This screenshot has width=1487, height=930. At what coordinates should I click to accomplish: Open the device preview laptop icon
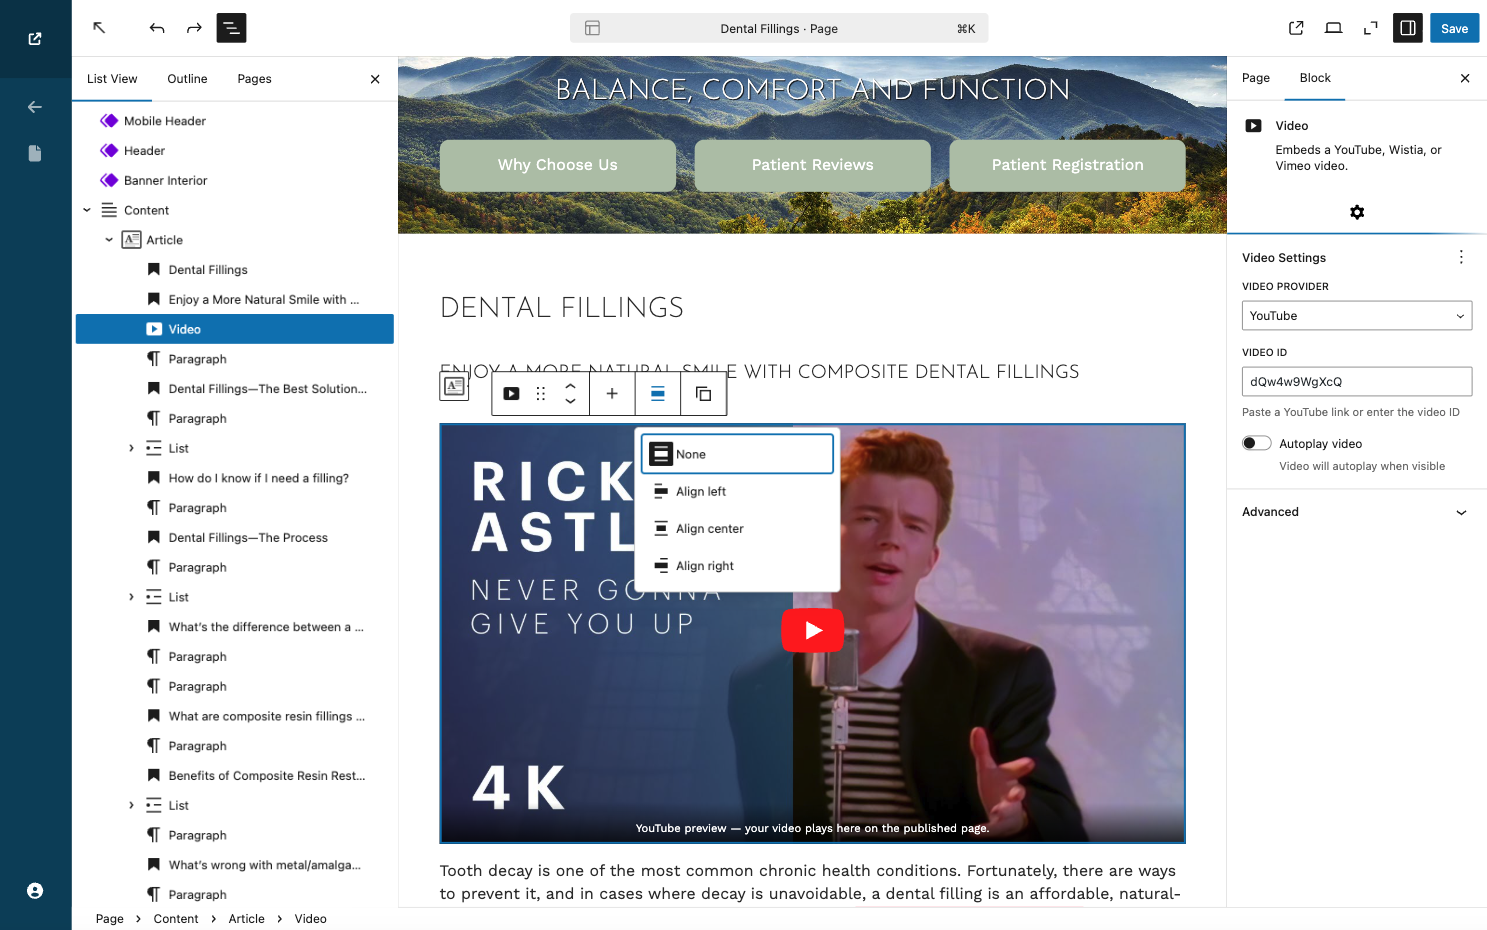(1333, 28)
